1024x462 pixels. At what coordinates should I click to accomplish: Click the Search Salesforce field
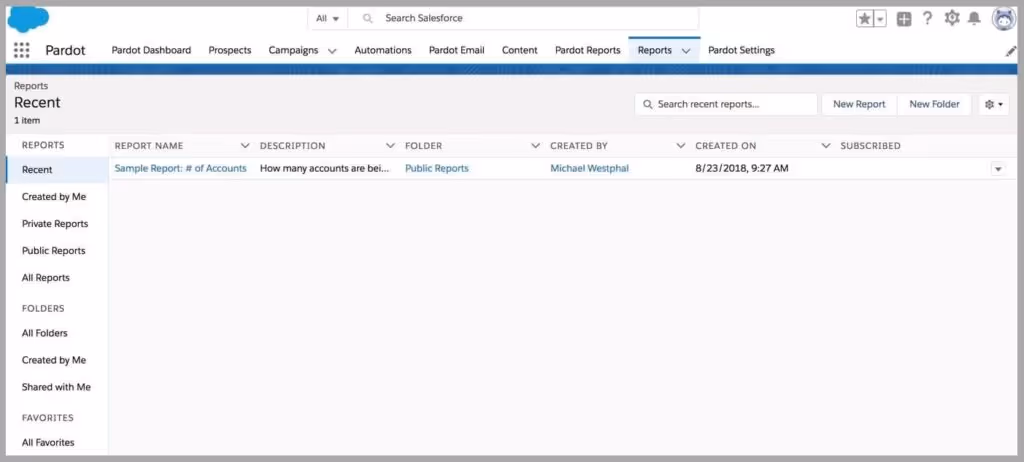pyautogui.click(x=523, y=18)
